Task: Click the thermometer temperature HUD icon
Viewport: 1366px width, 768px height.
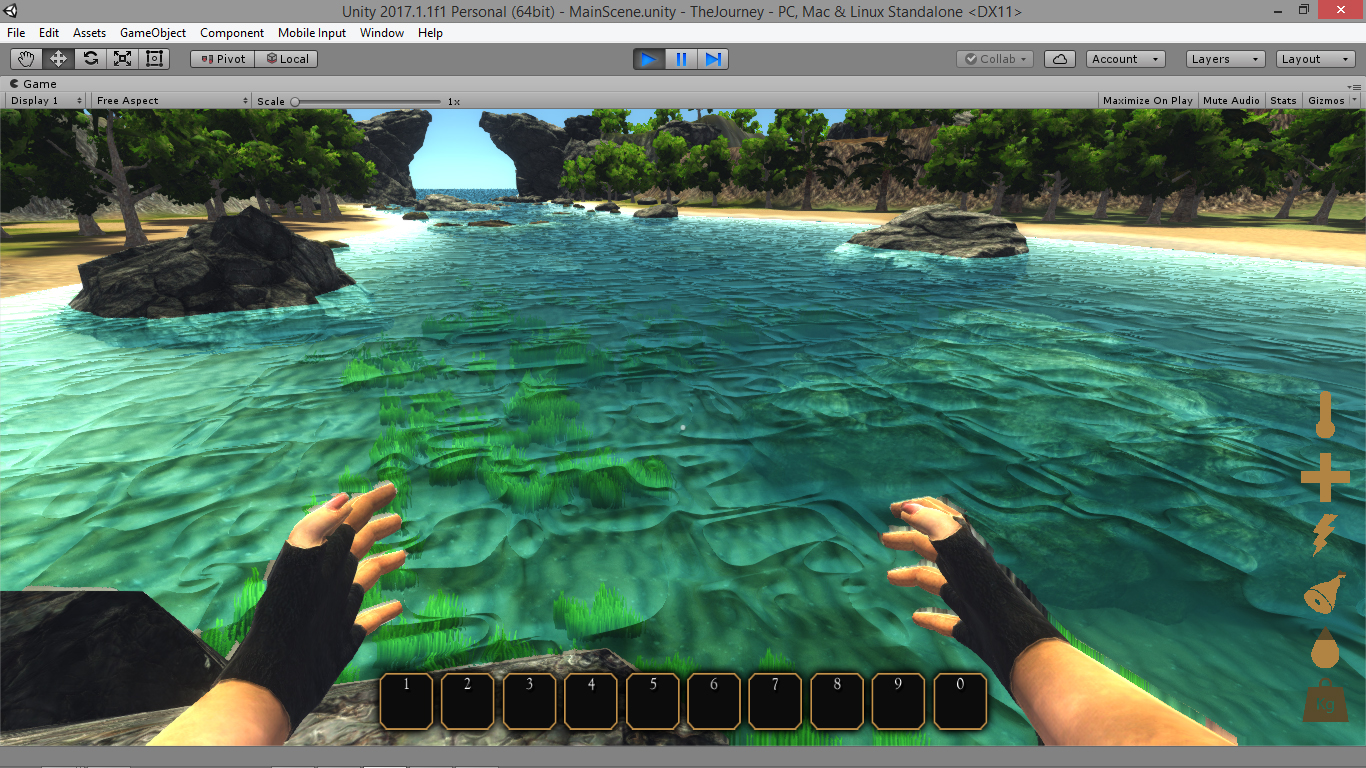Action: tap(1325, 414)
